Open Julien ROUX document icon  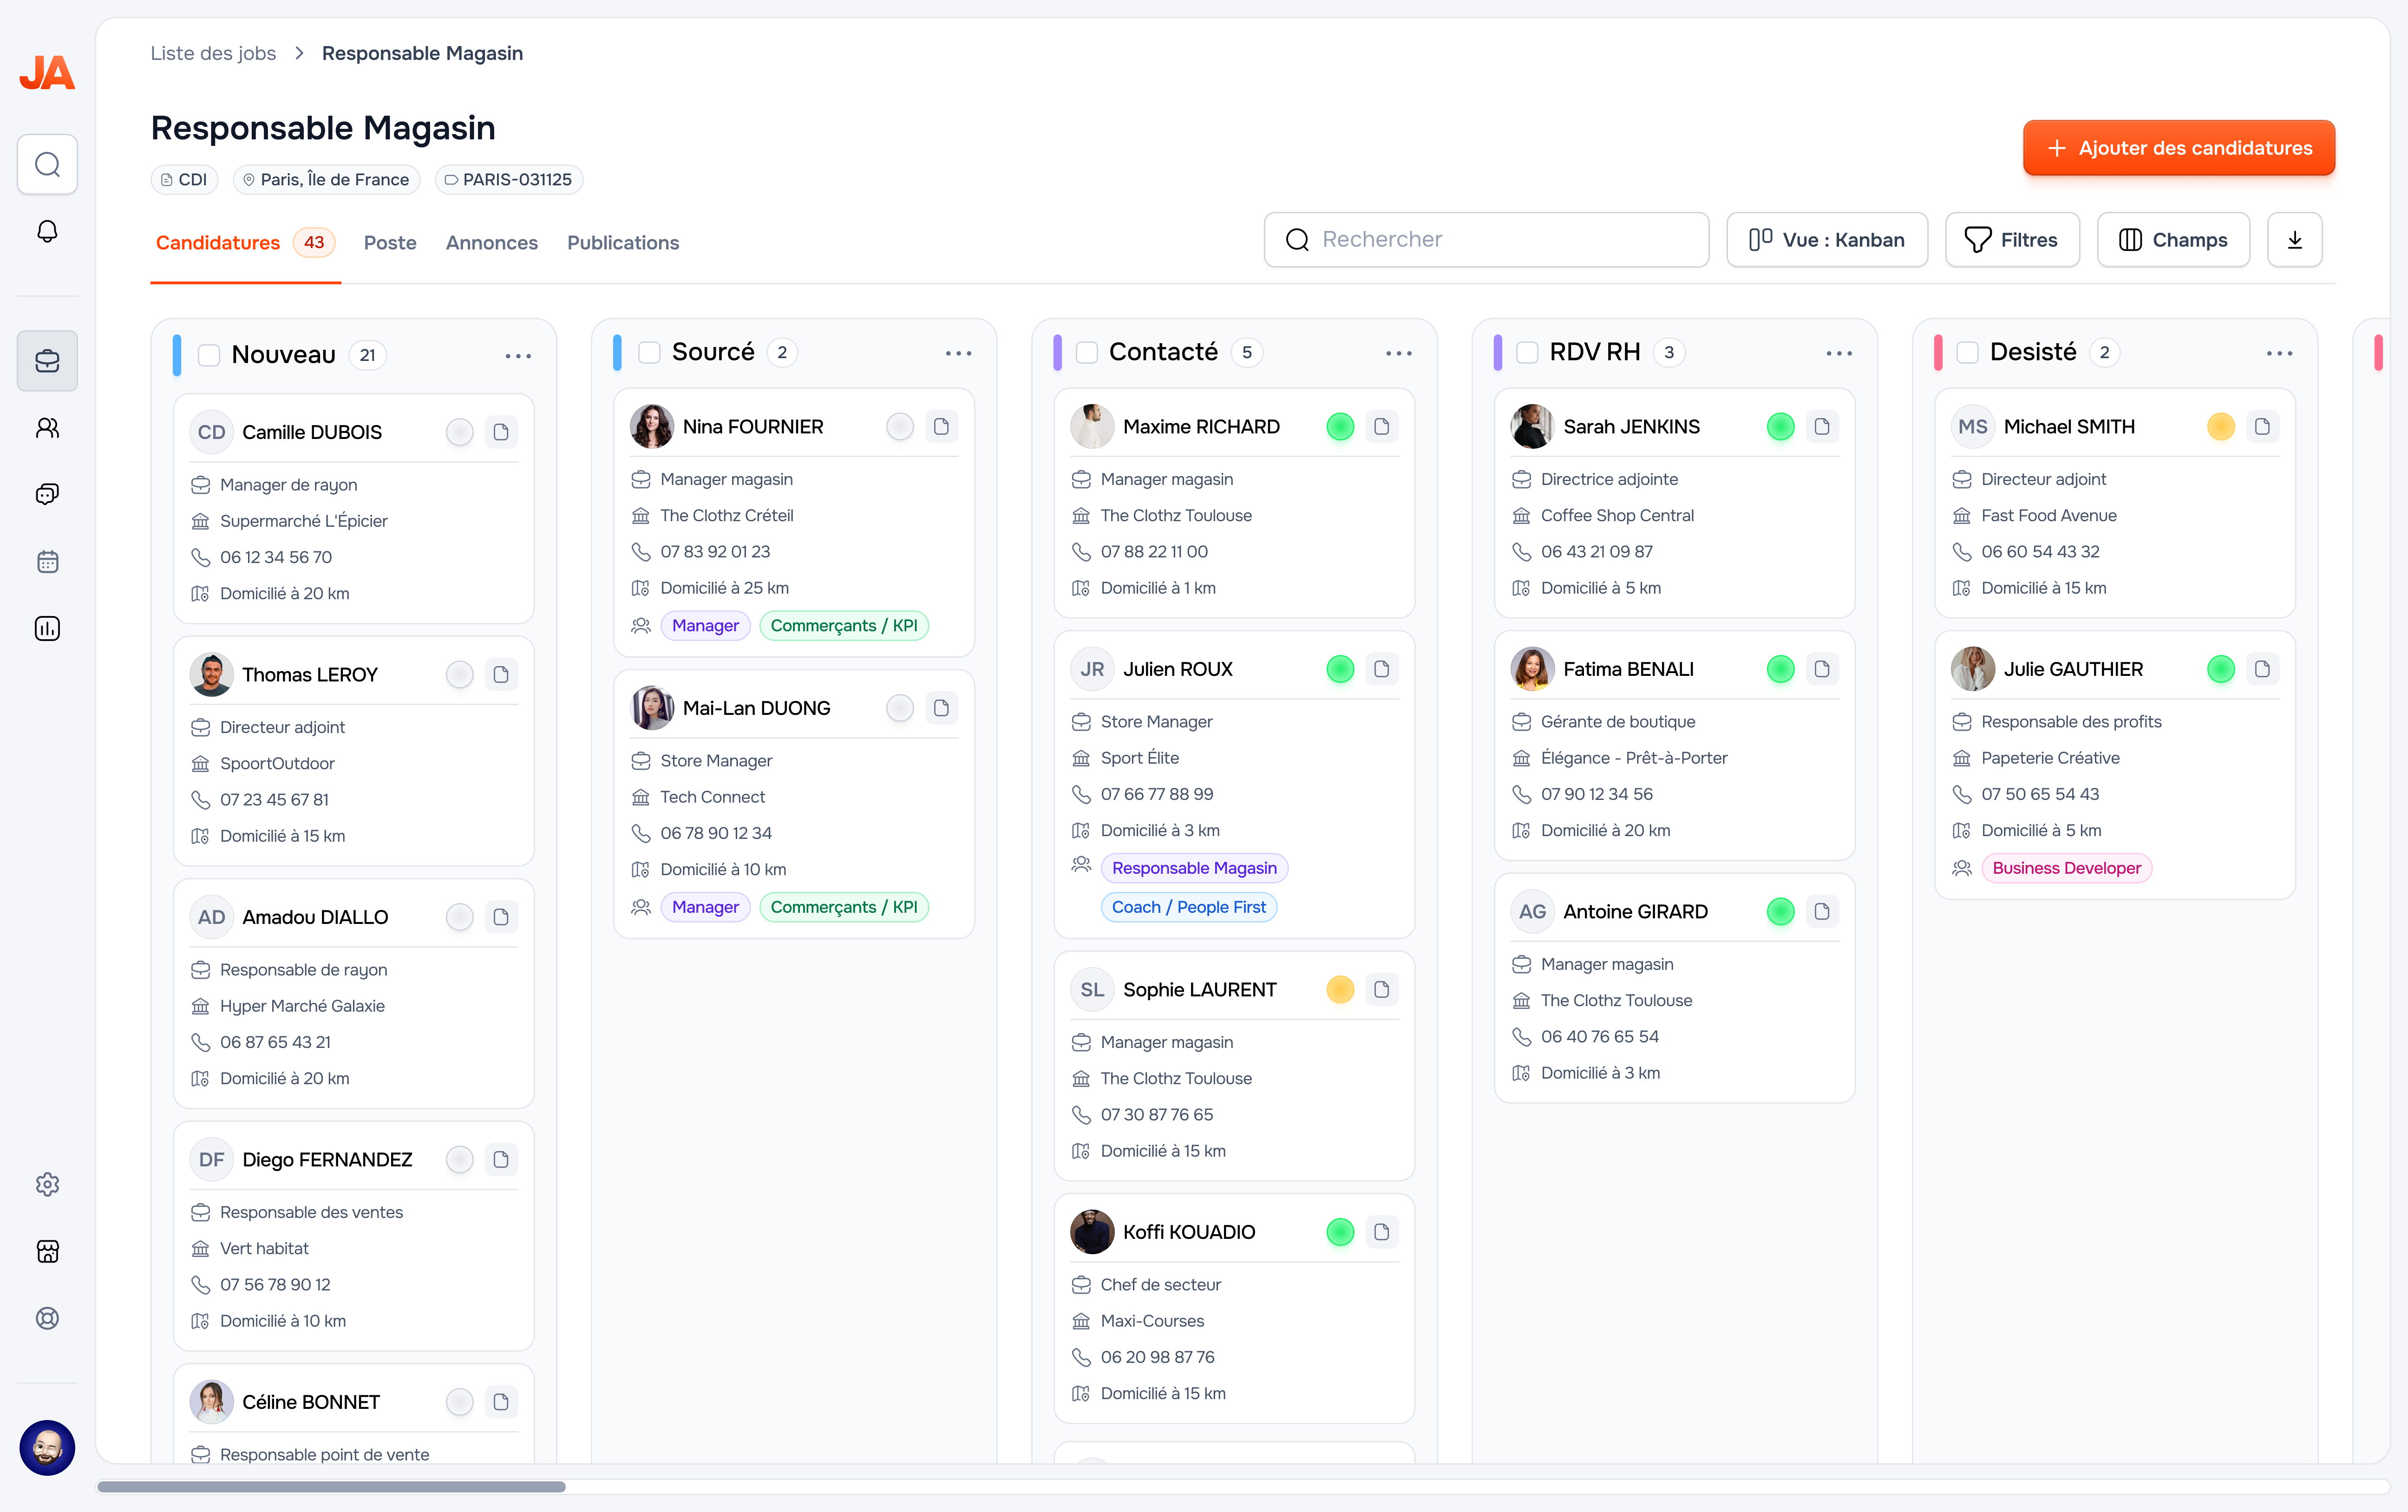coord(1381,669)
